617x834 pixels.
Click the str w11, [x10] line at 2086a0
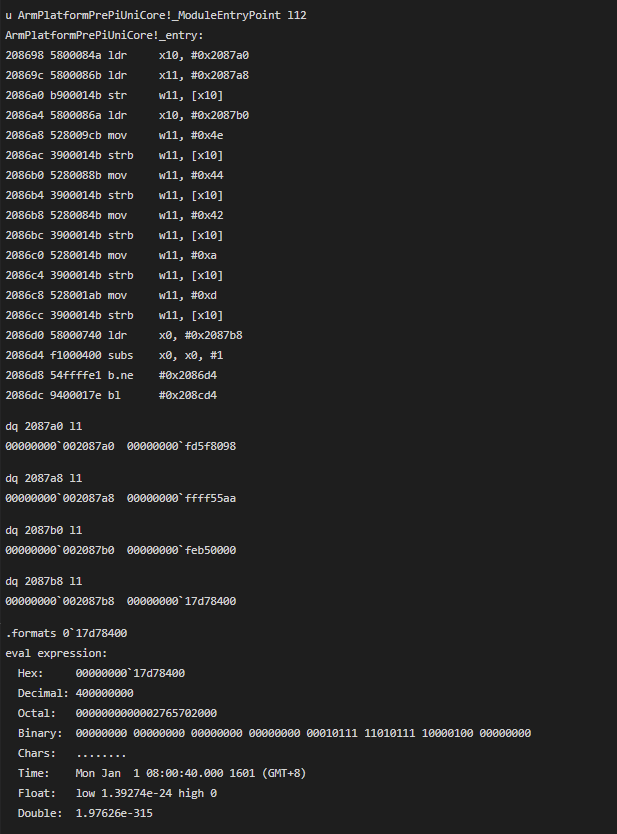(x=114, y=95)
